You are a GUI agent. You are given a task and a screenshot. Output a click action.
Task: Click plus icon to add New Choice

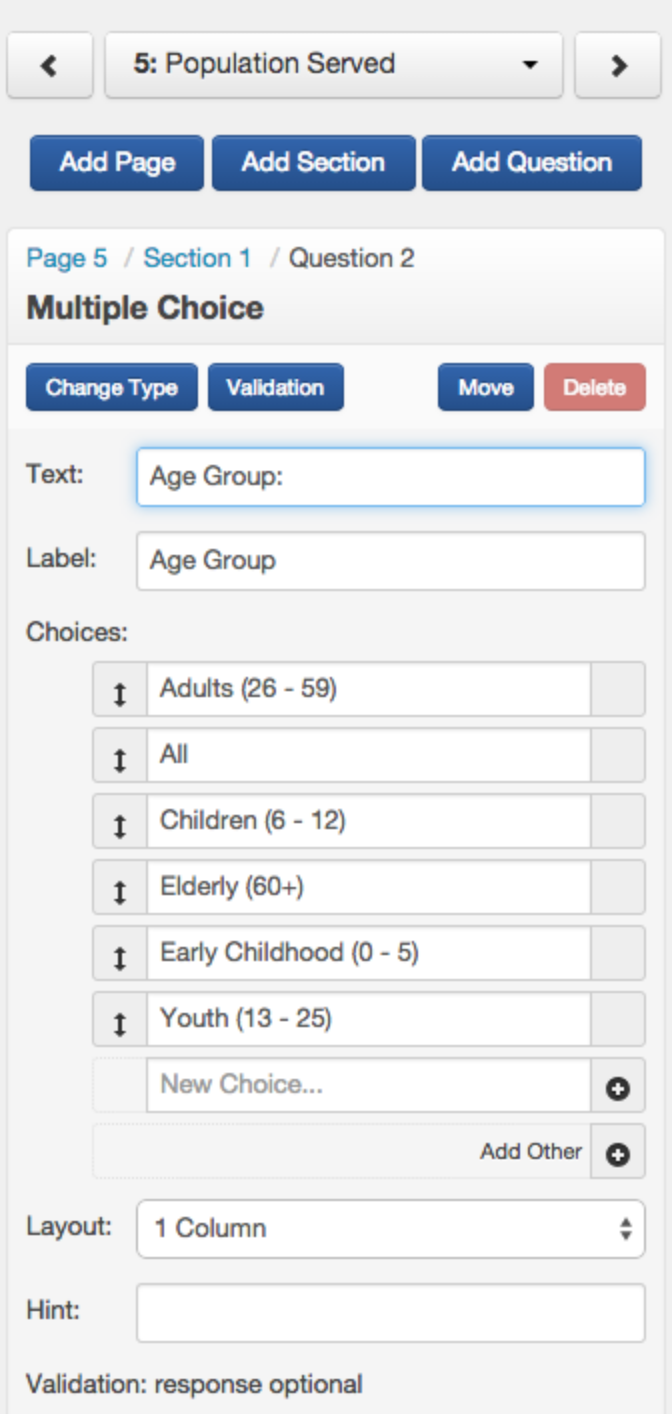[618, 1086]
